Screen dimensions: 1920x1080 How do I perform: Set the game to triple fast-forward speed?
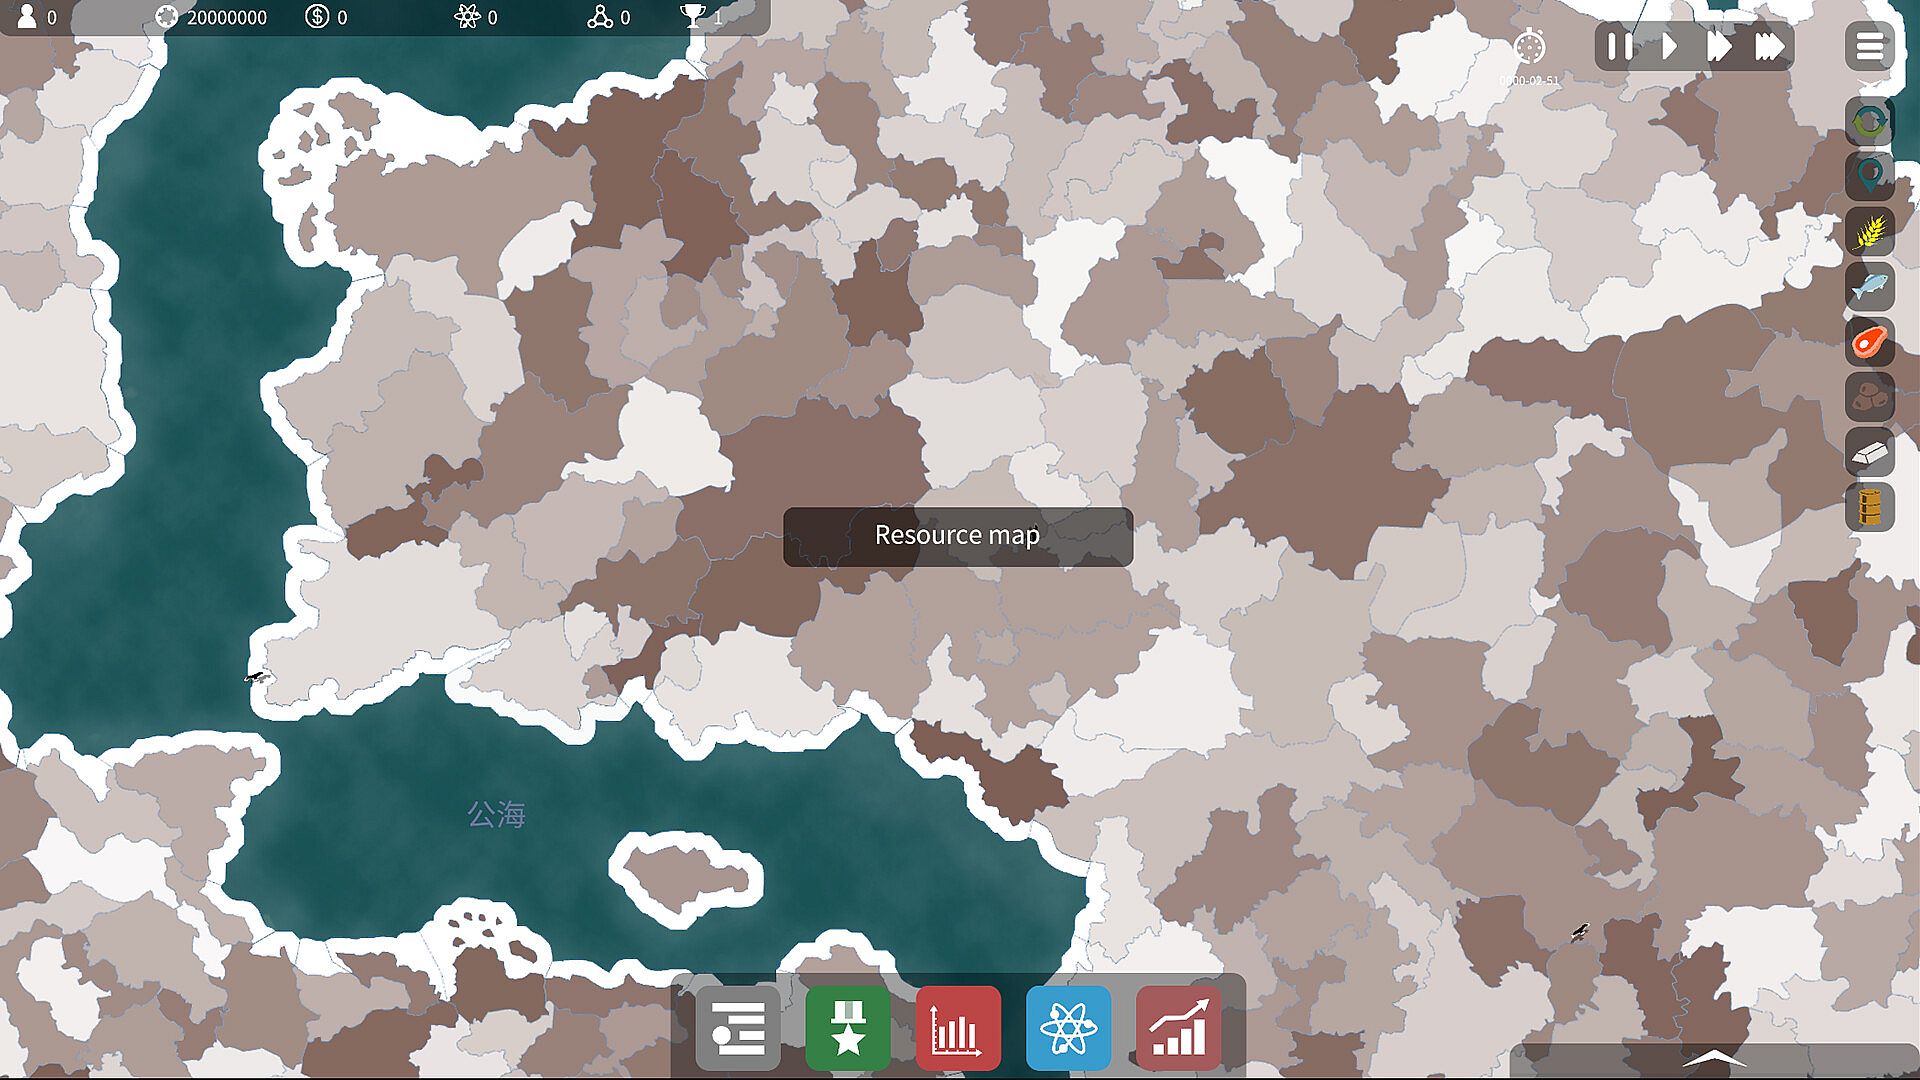(x=1769, y=47)
